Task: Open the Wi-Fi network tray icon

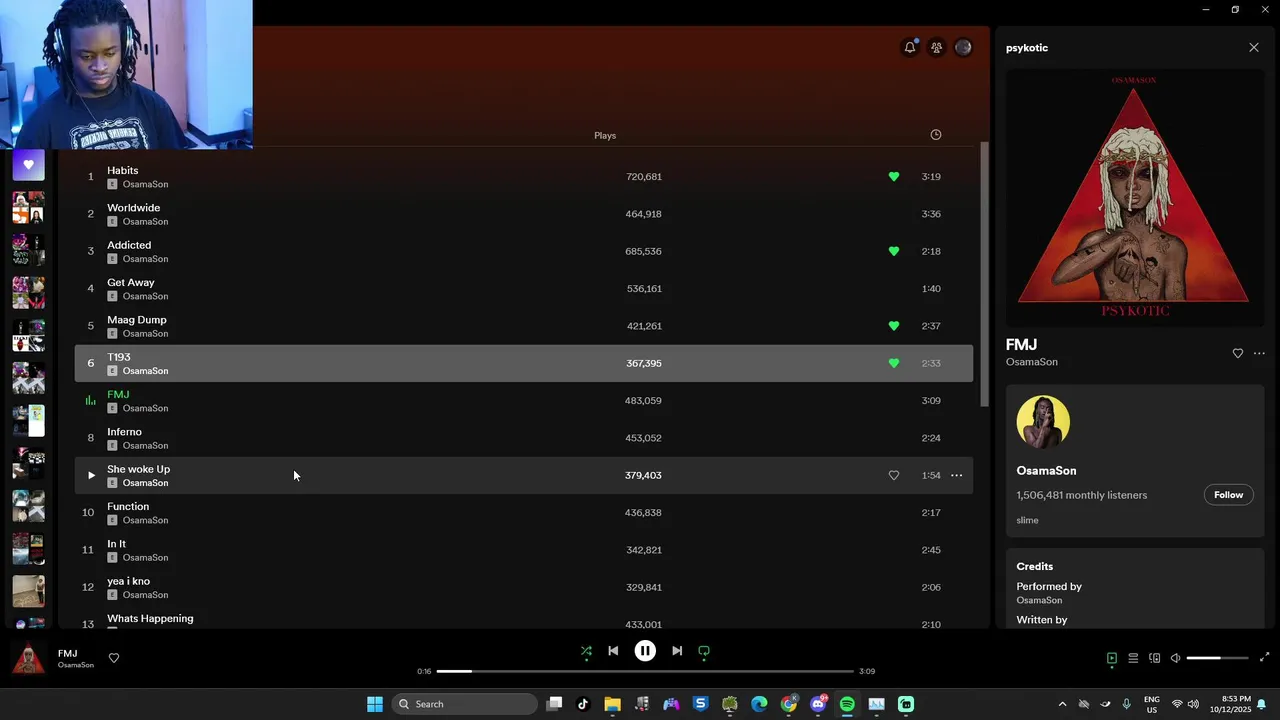Action: point(1177,704)
